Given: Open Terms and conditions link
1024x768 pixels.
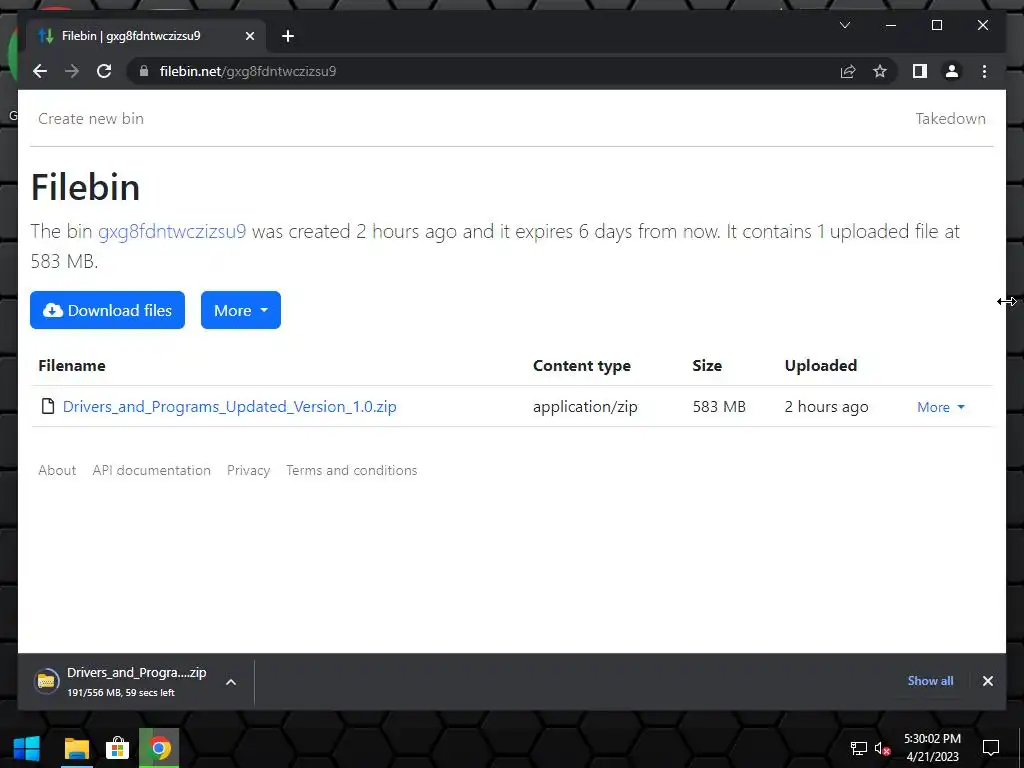Looking at the screenshot, I should coord(351,470).
